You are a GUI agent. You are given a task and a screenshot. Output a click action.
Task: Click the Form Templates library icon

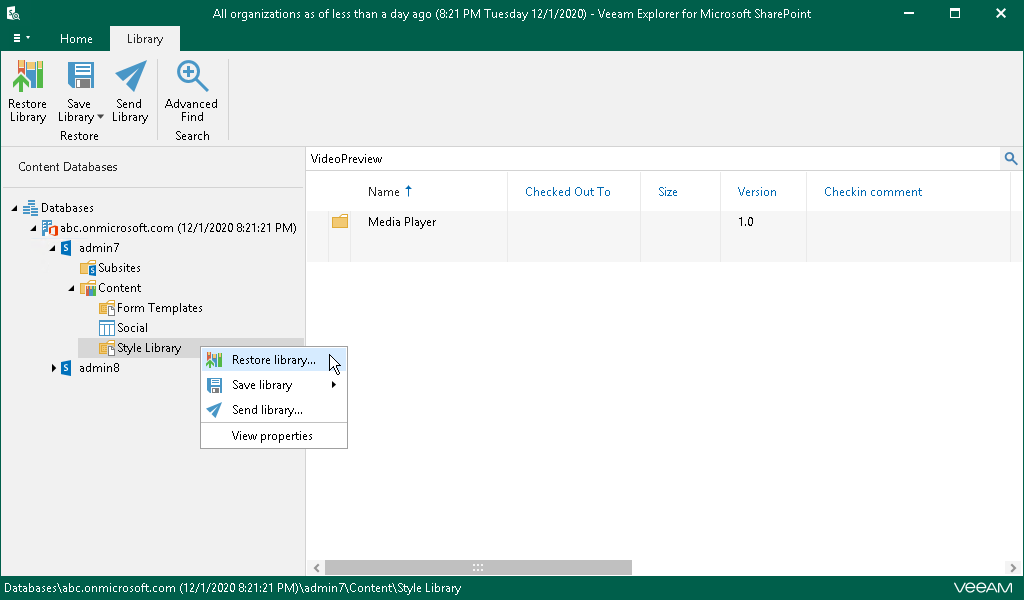coord(106,308)
